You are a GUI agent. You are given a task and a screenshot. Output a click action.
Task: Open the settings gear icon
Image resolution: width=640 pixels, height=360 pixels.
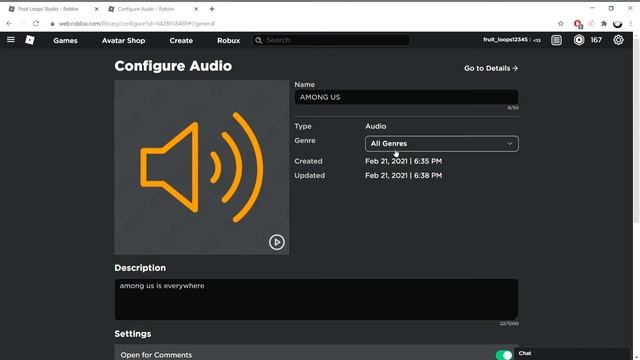click(x=618, y=40)
